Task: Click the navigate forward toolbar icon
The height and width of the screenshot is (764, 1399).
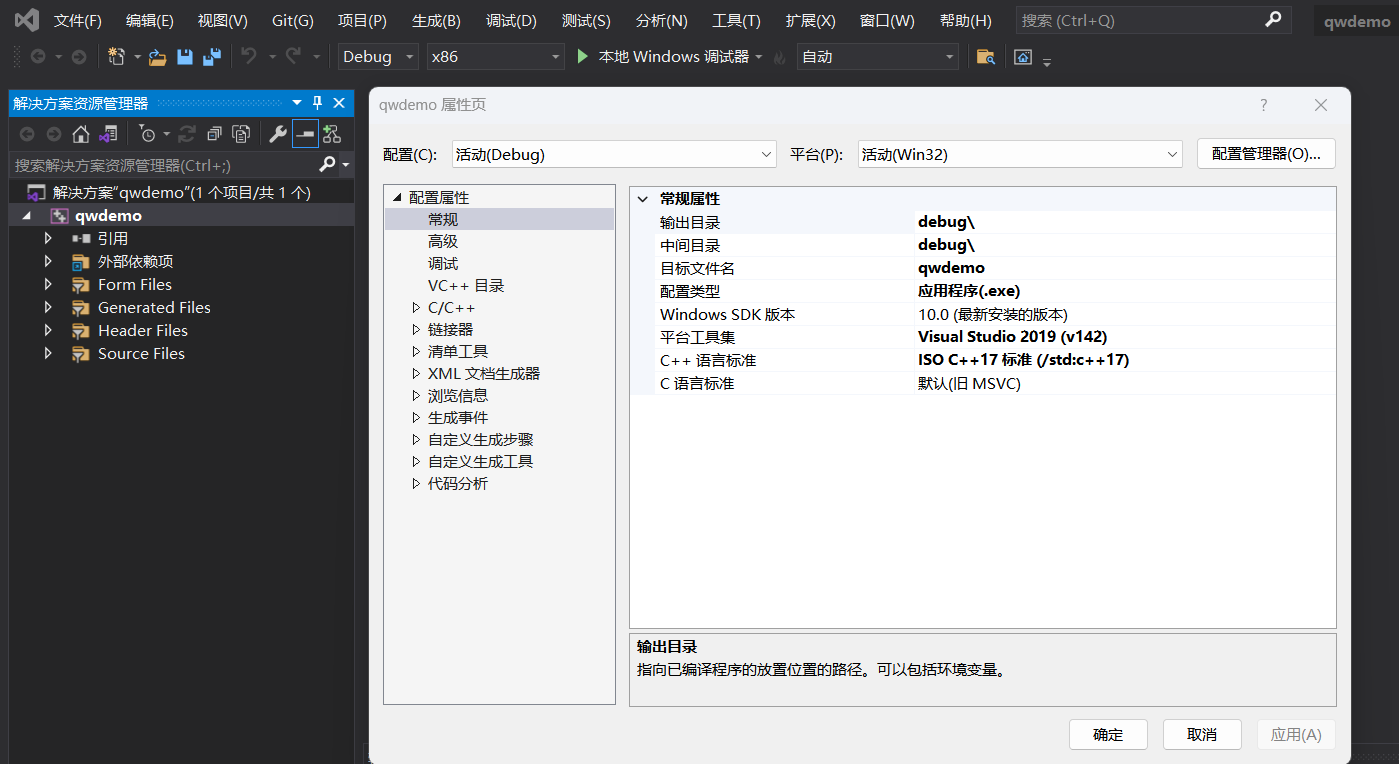Action: tap(79, 57)
